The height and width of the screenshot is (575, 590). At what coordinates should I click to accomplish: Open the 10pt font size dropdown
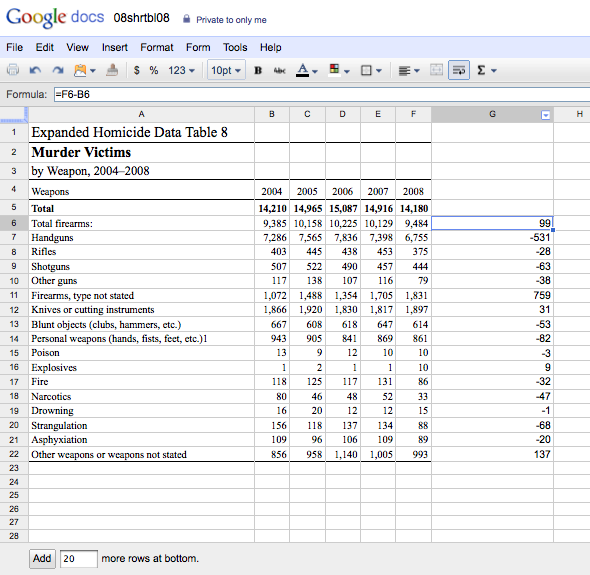click(x=226, y=70)
